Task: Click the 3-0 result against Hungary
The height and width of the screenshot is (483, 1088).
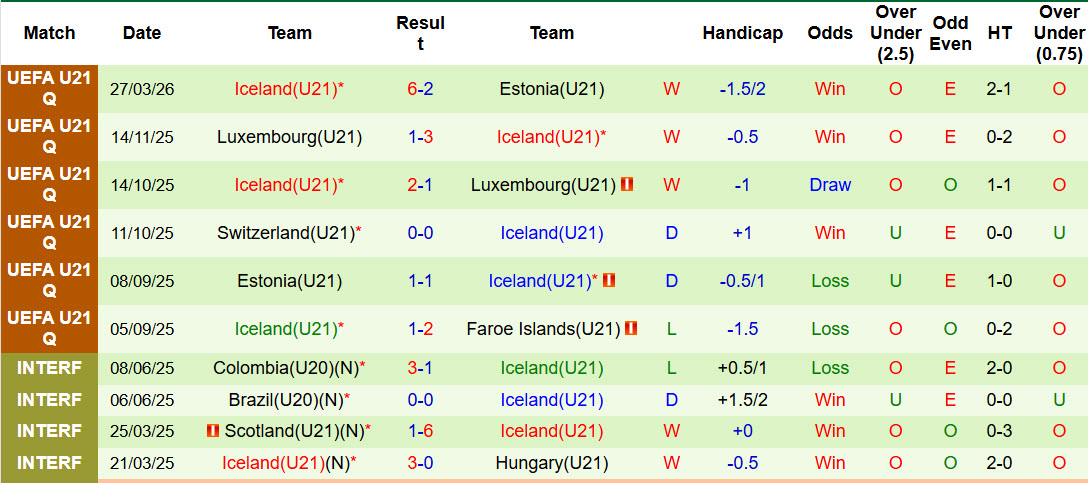Action: (x=420, y=463)
